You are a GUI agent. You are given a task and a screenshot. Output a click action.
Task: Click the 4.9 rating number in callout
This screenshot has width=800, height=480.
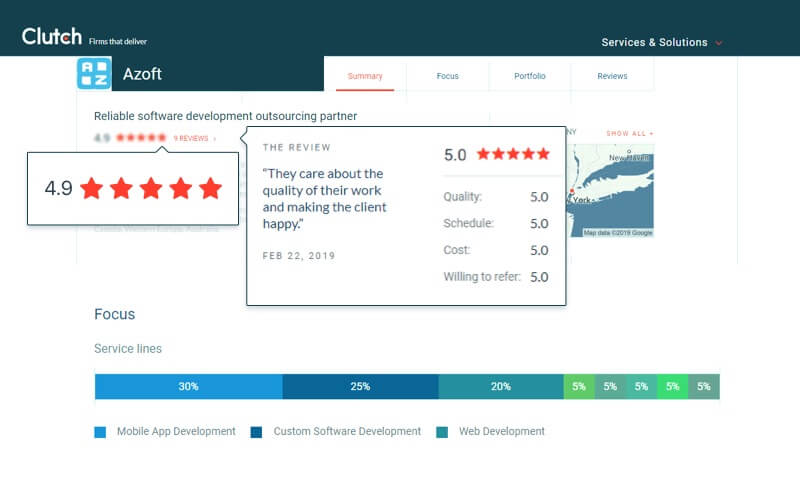59,188
